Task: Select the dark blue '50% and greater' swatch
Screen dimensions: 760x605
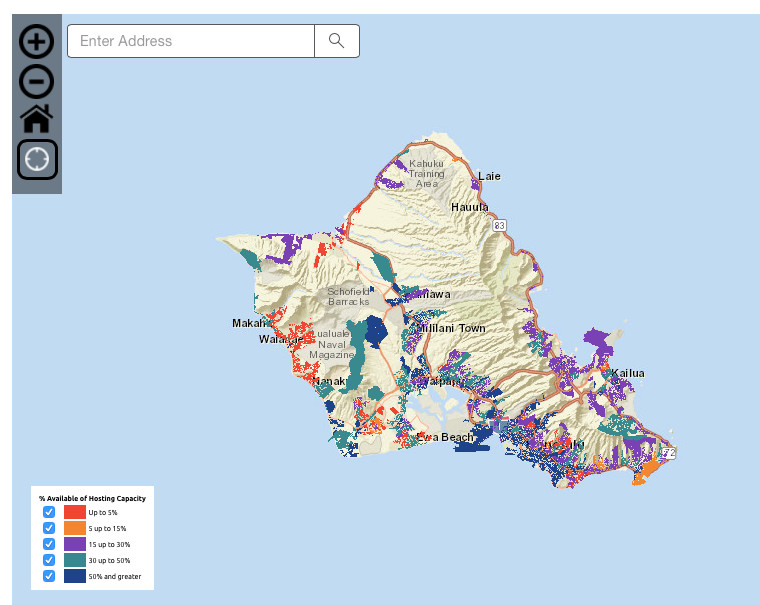Action: pos(74,576)
